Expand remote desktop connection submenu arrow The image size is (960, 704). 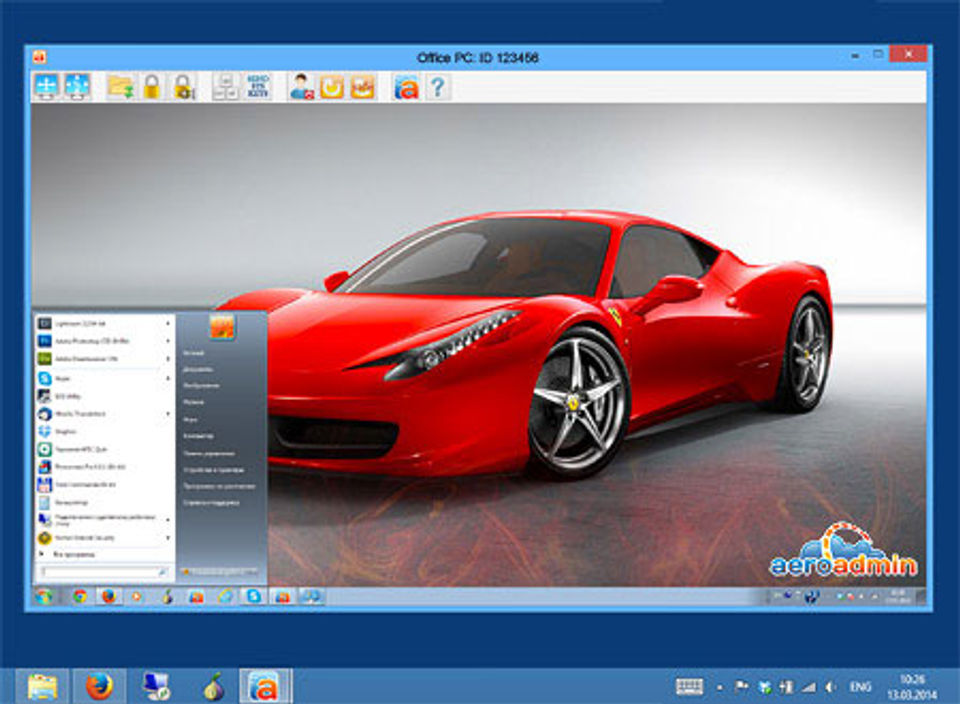click(x=168, y=520)
